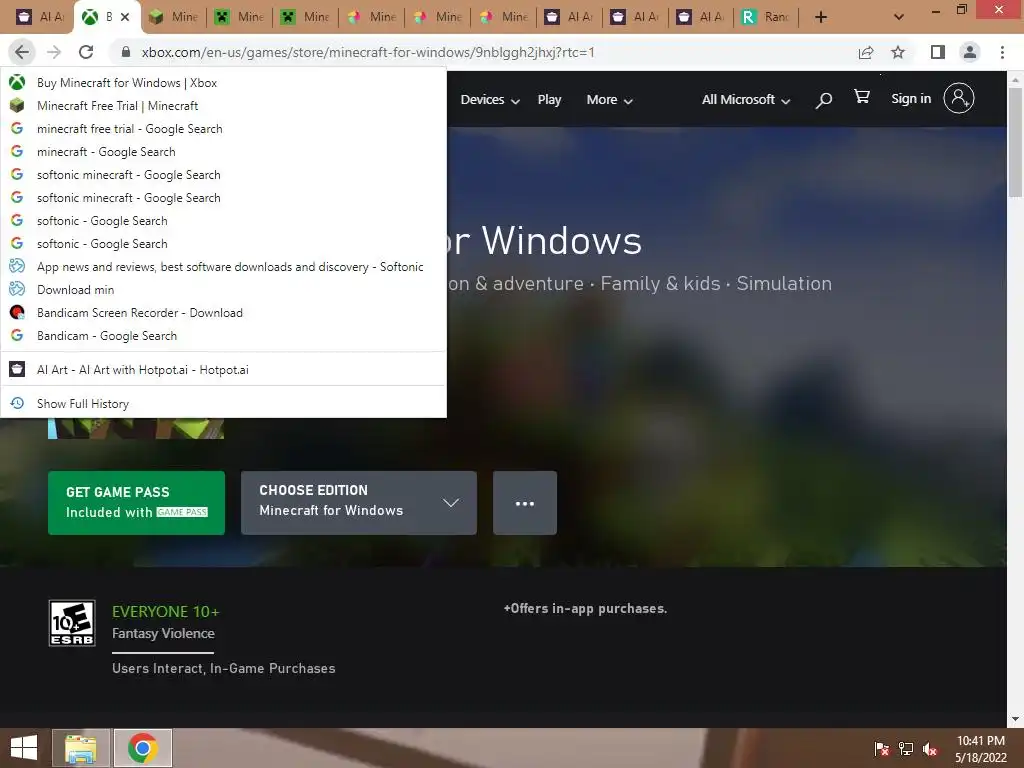
Task: Click the EVERYONE 10+ link
Action: coord(166,612)
